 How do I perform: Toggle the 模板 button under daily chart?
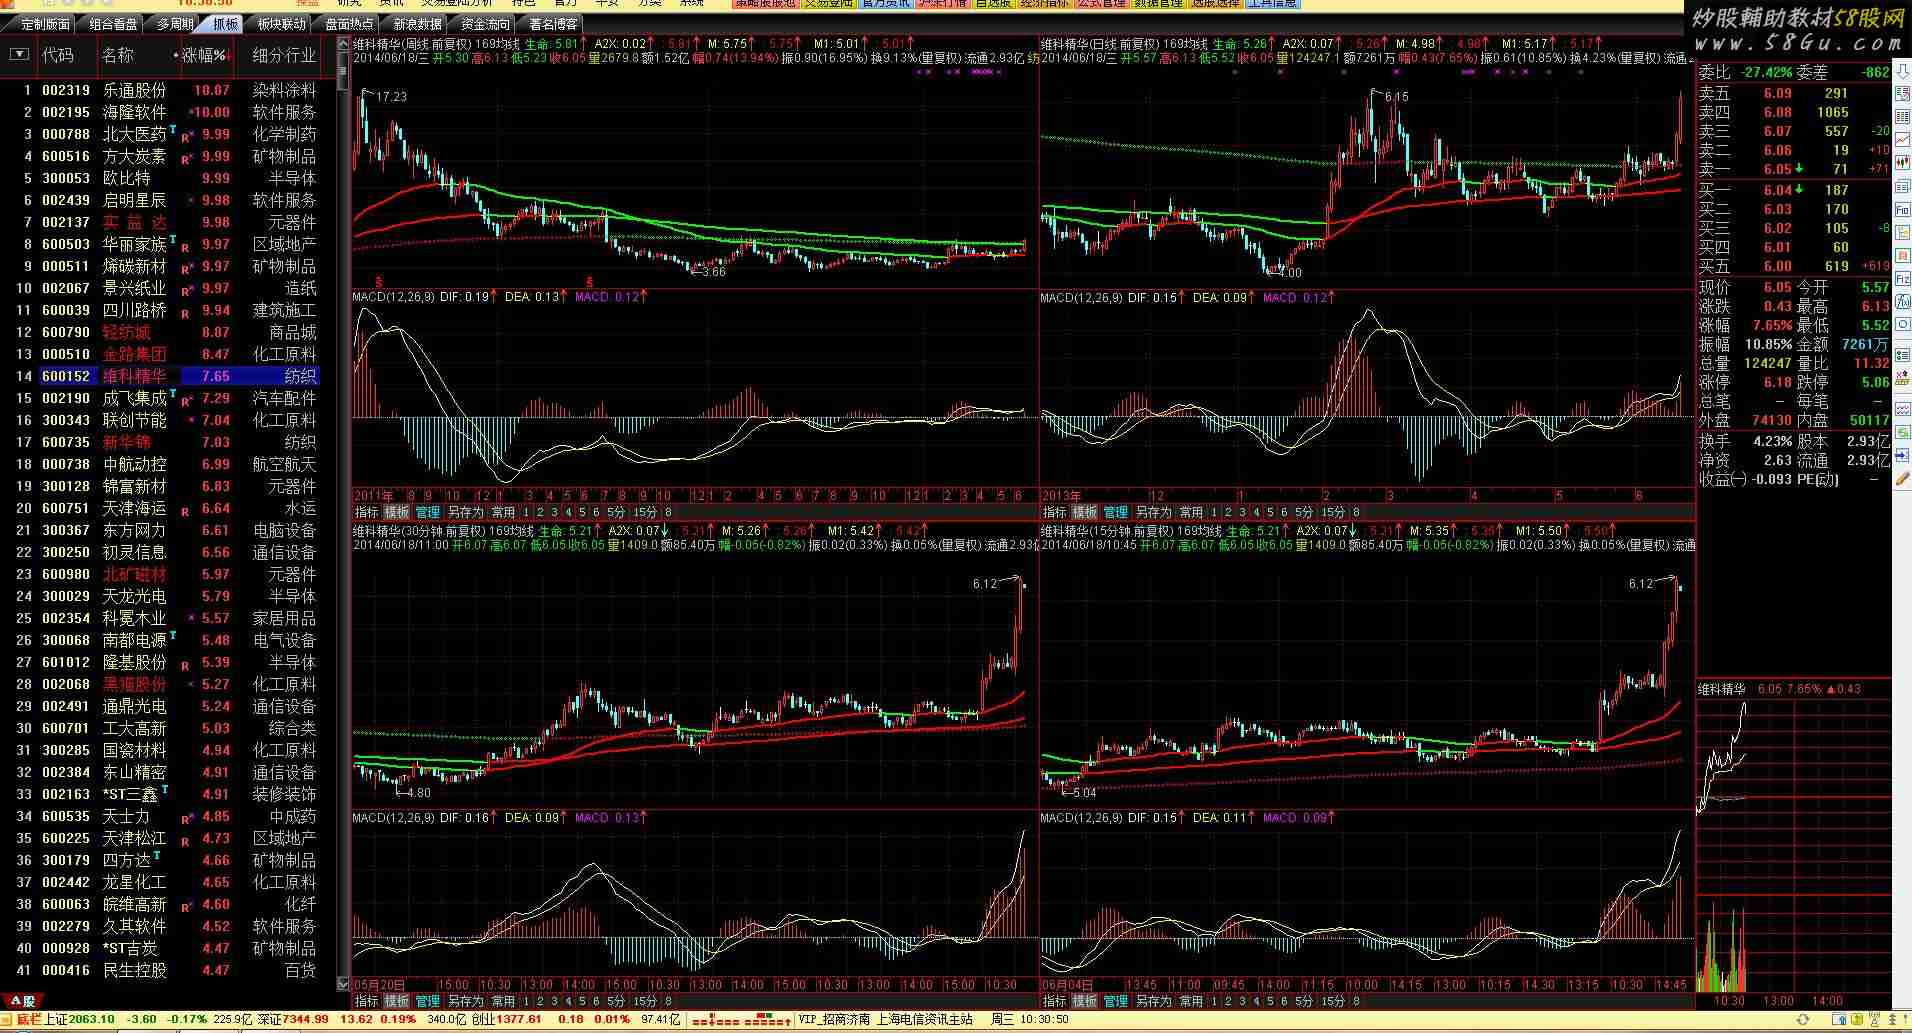click(1085, 511)
